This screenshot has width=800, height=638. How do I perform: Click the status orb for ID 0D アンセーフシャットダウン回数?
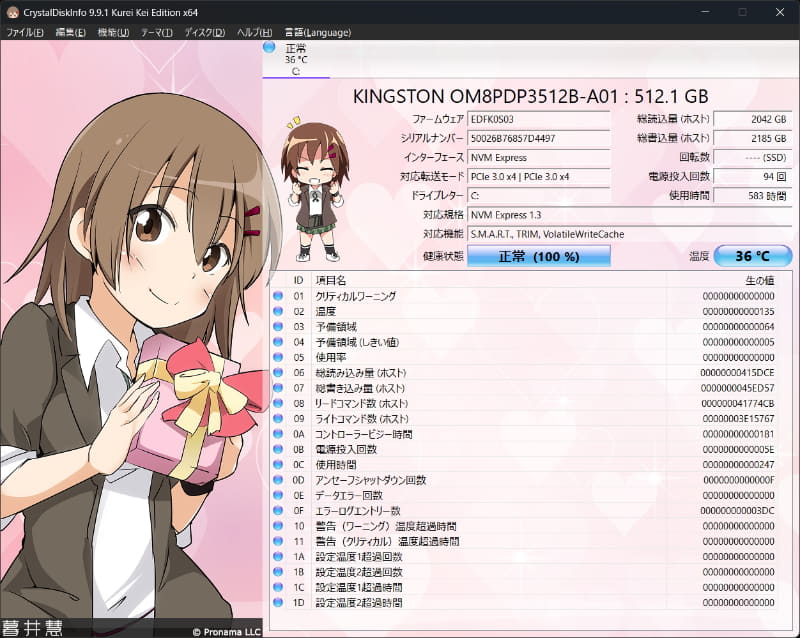(278, 479)
